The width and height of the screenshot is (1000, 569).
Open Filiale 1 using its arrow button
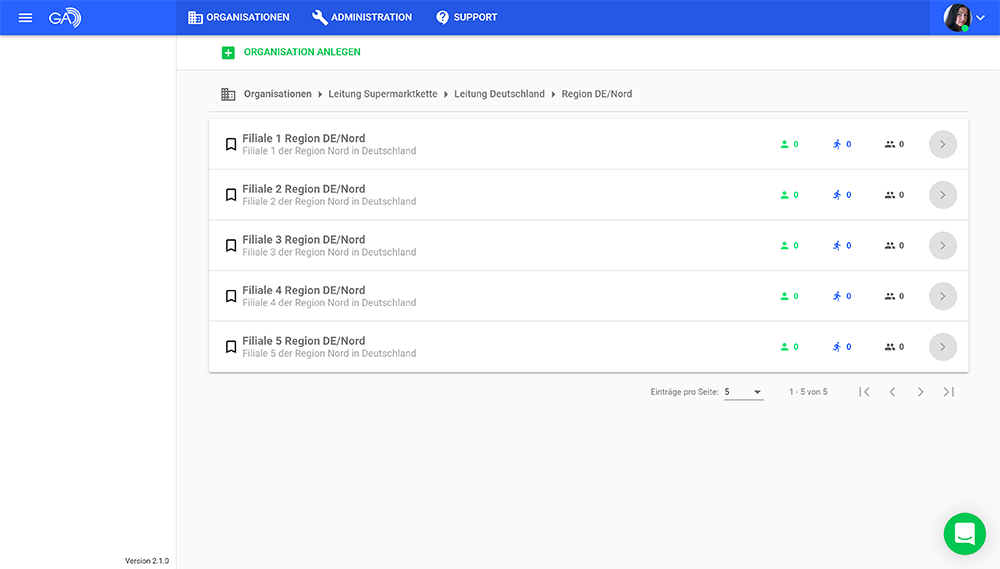coord(942,144)
